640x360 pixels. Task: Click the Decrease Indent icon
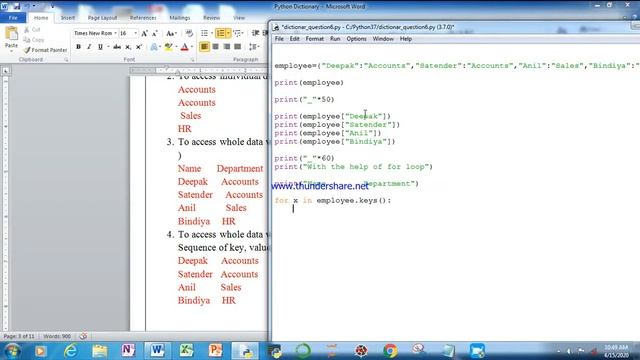(256, 33)
